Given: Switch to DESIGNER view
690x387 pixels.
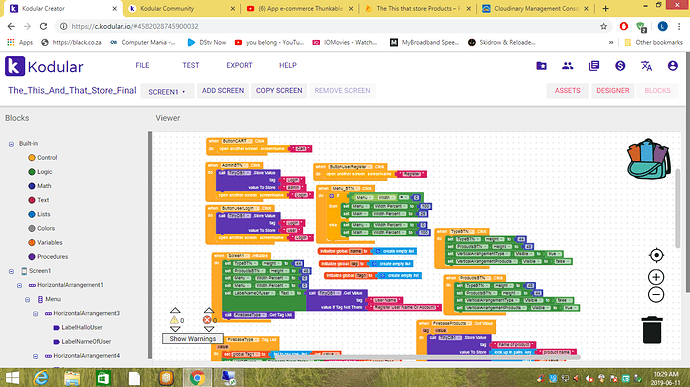Looking at the screenshot, I should (x=613, y=91).
